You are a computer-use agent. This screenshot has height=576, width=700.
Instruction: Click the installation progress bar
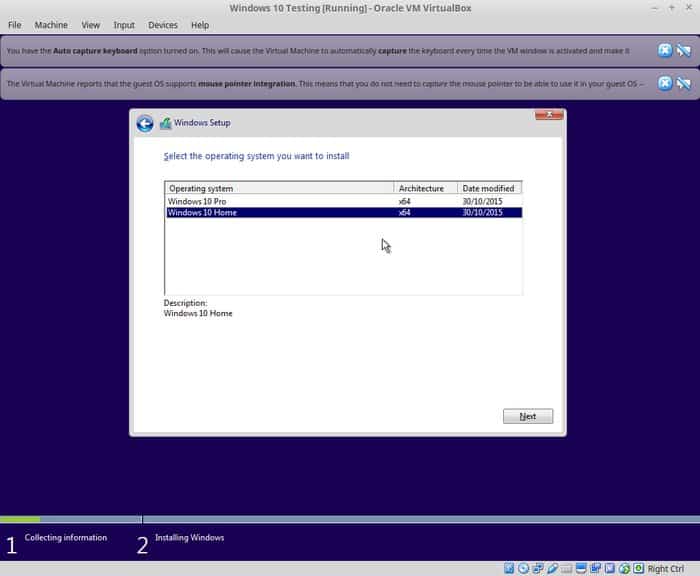point(350,519)
